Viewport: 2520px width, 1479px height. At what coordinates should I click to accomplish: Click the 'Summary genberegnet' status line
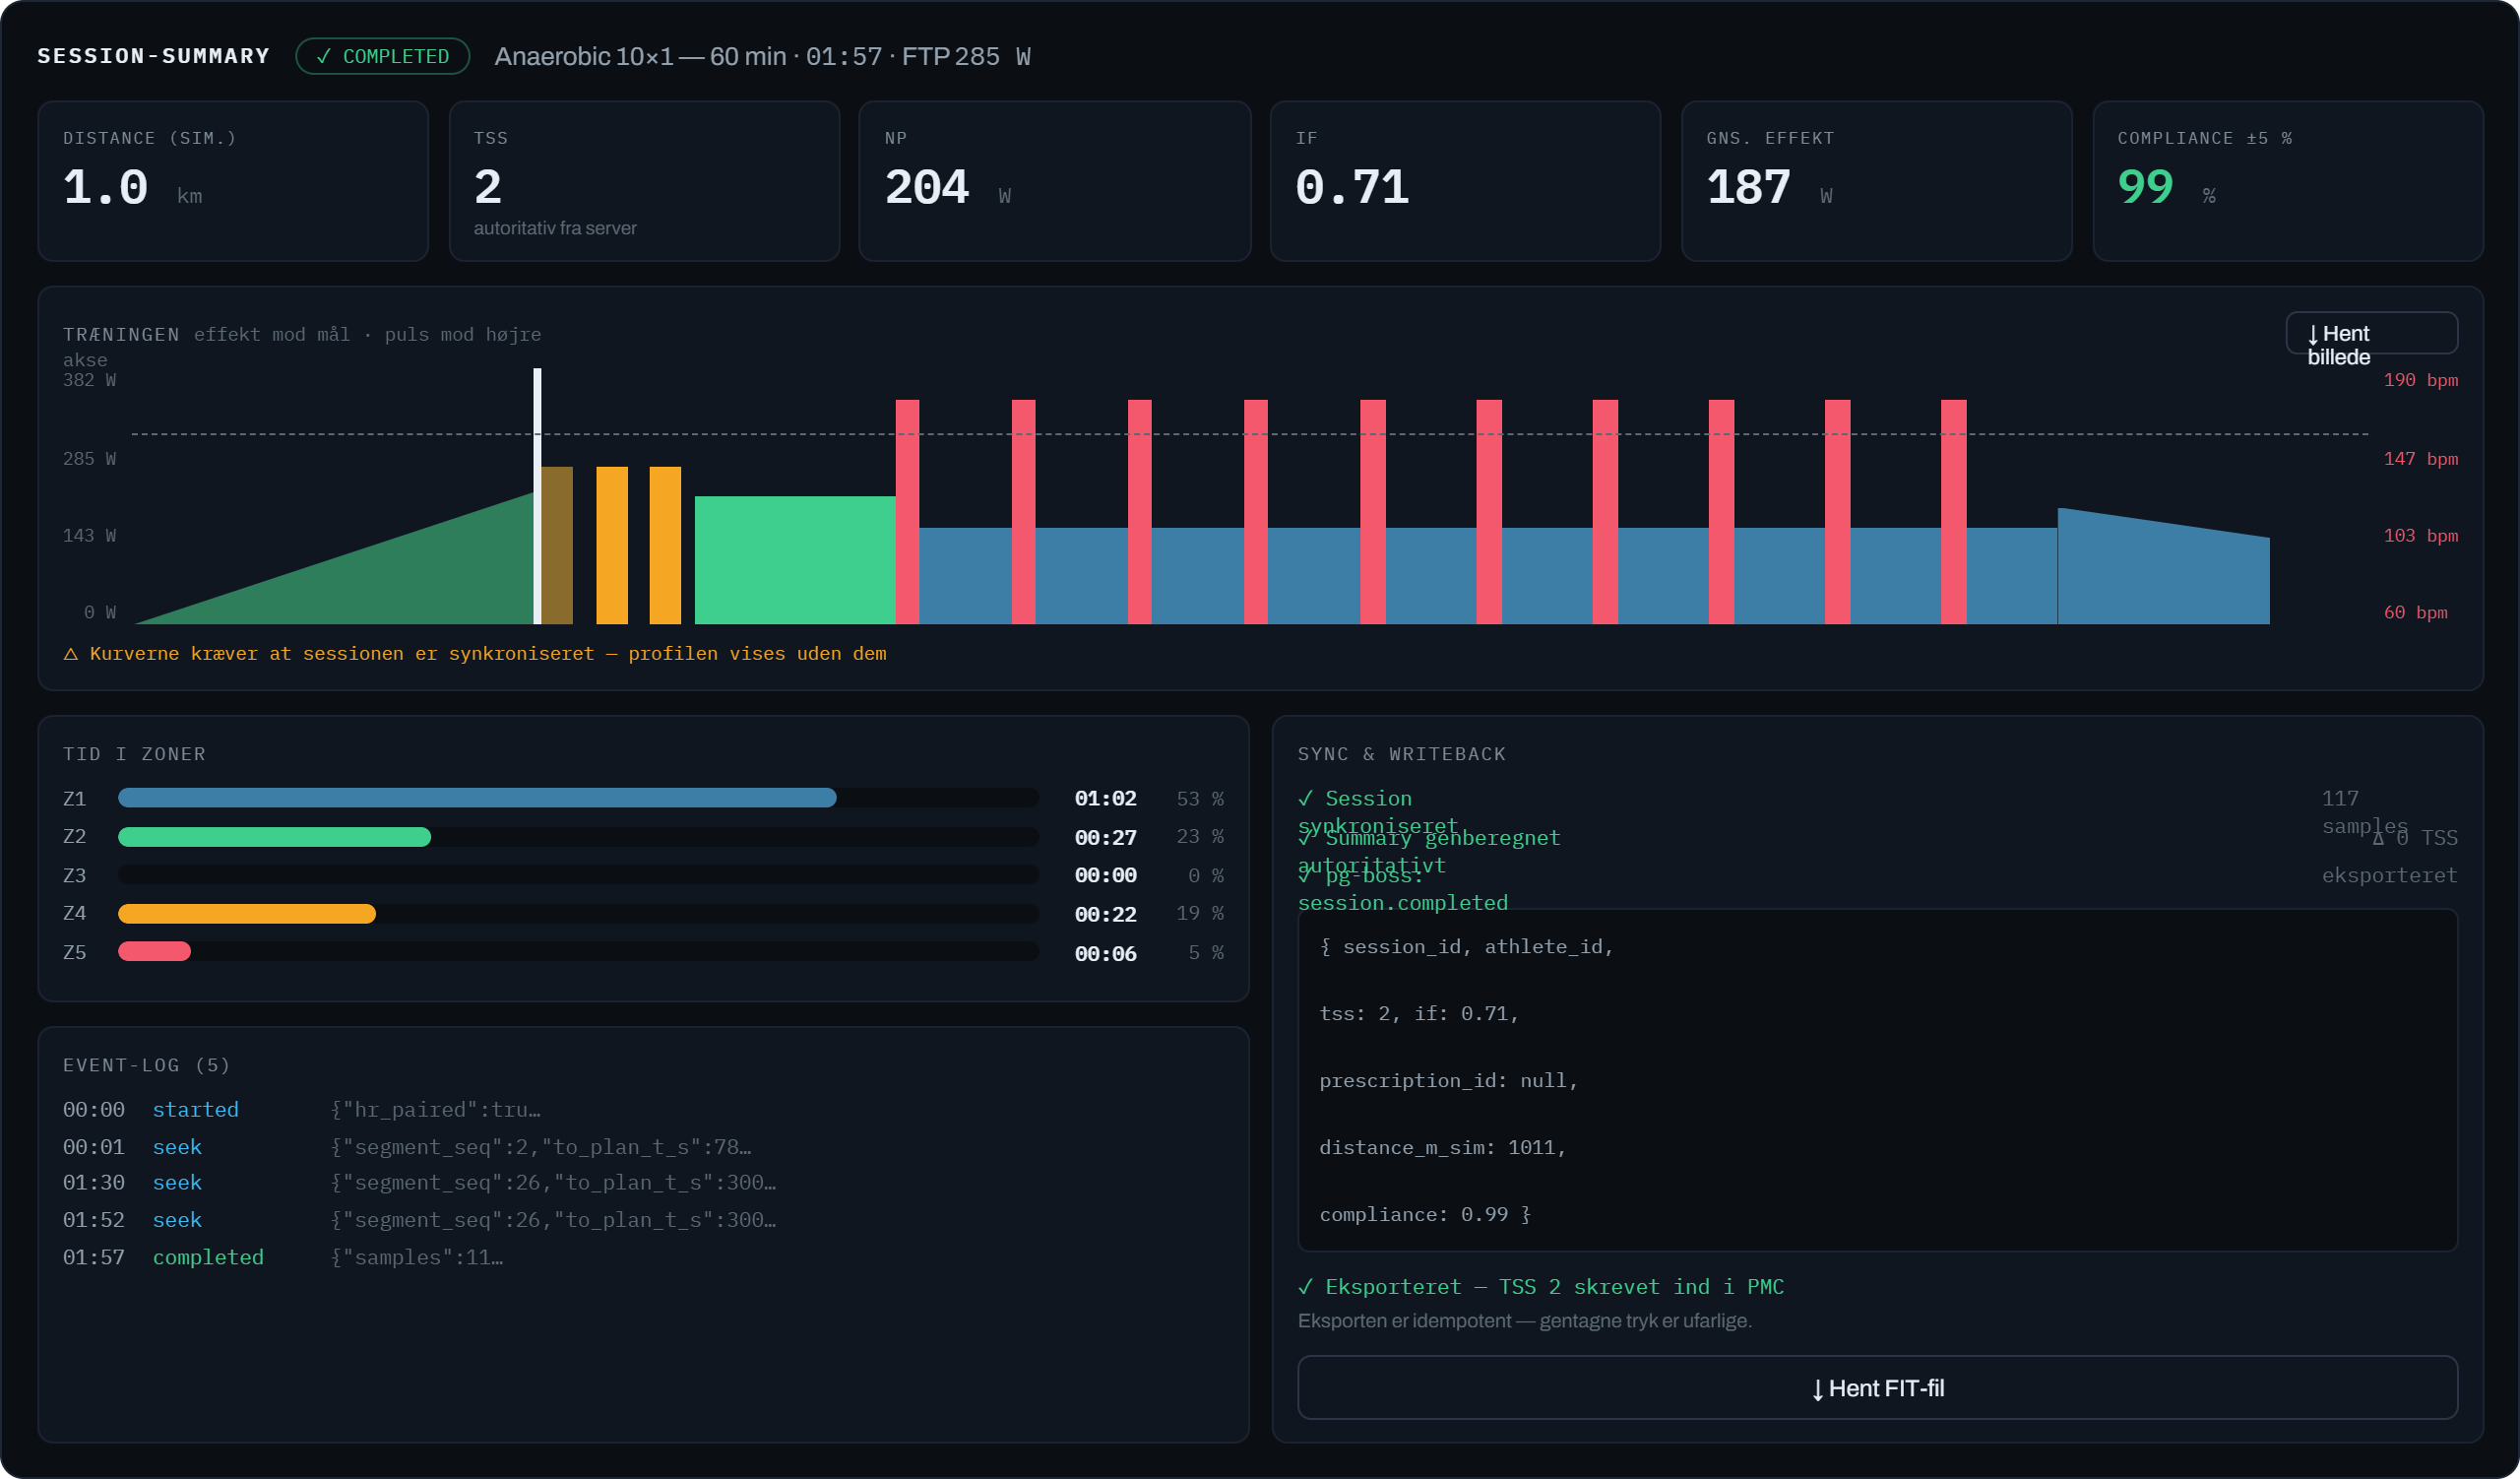1429,851
